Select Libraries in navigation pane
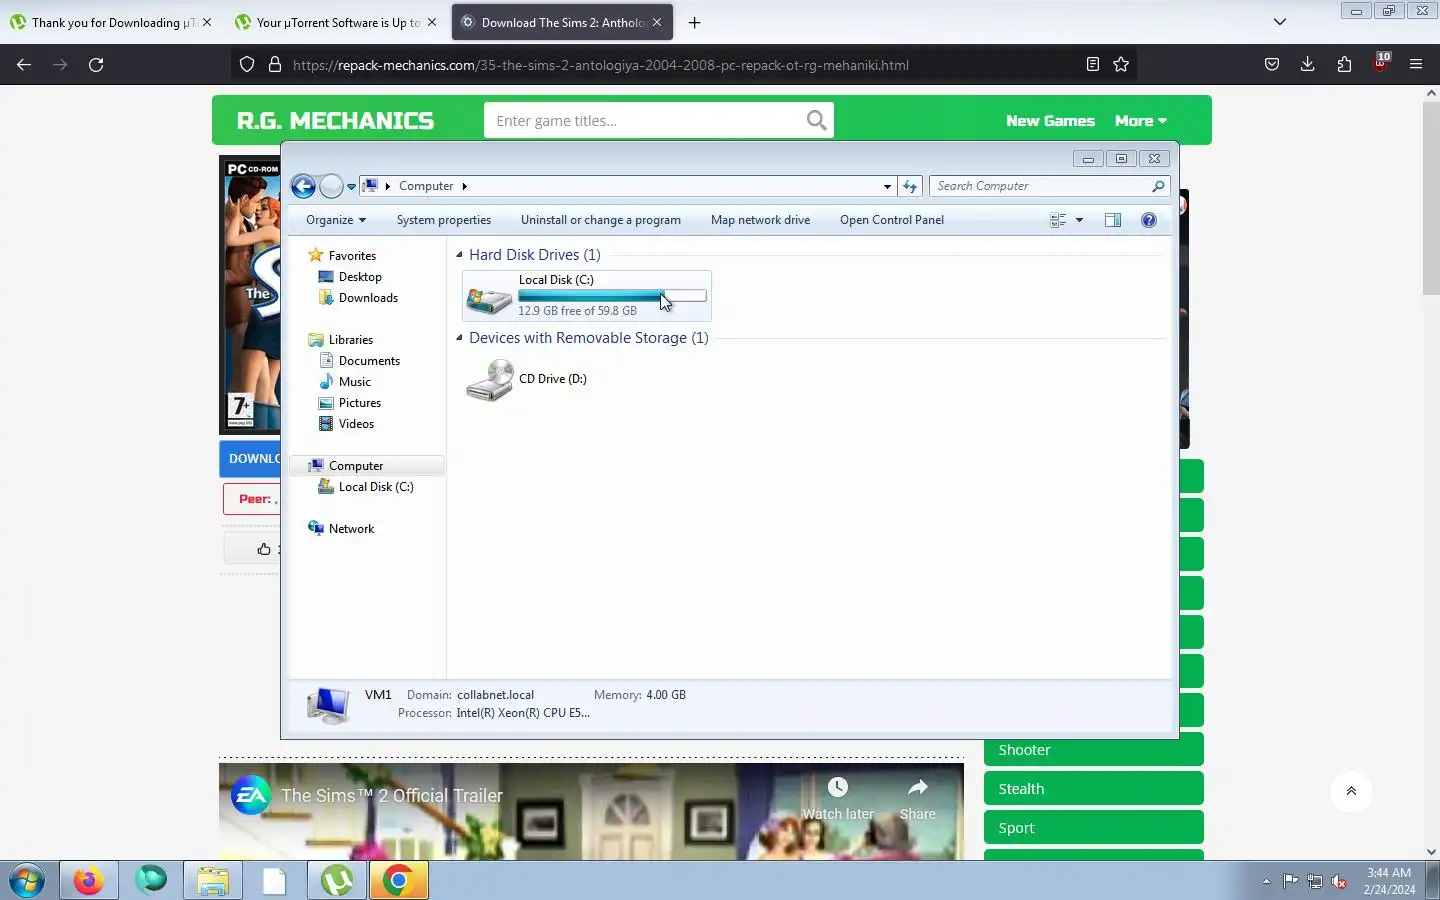The height and width of the screenshot is (900, 1440). coord(350,340)
